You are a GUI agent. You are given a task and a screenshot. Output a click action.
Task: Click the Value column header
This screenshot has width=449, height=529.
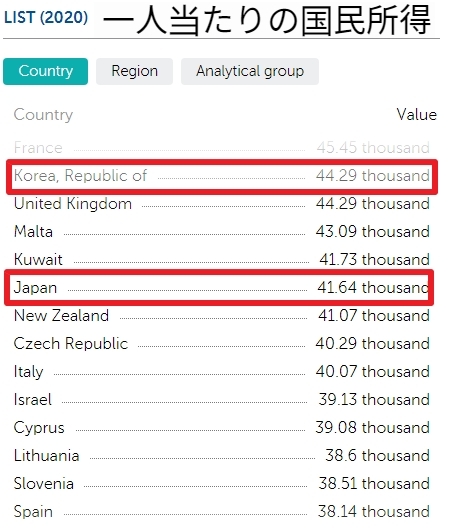[x=417, y=115]
